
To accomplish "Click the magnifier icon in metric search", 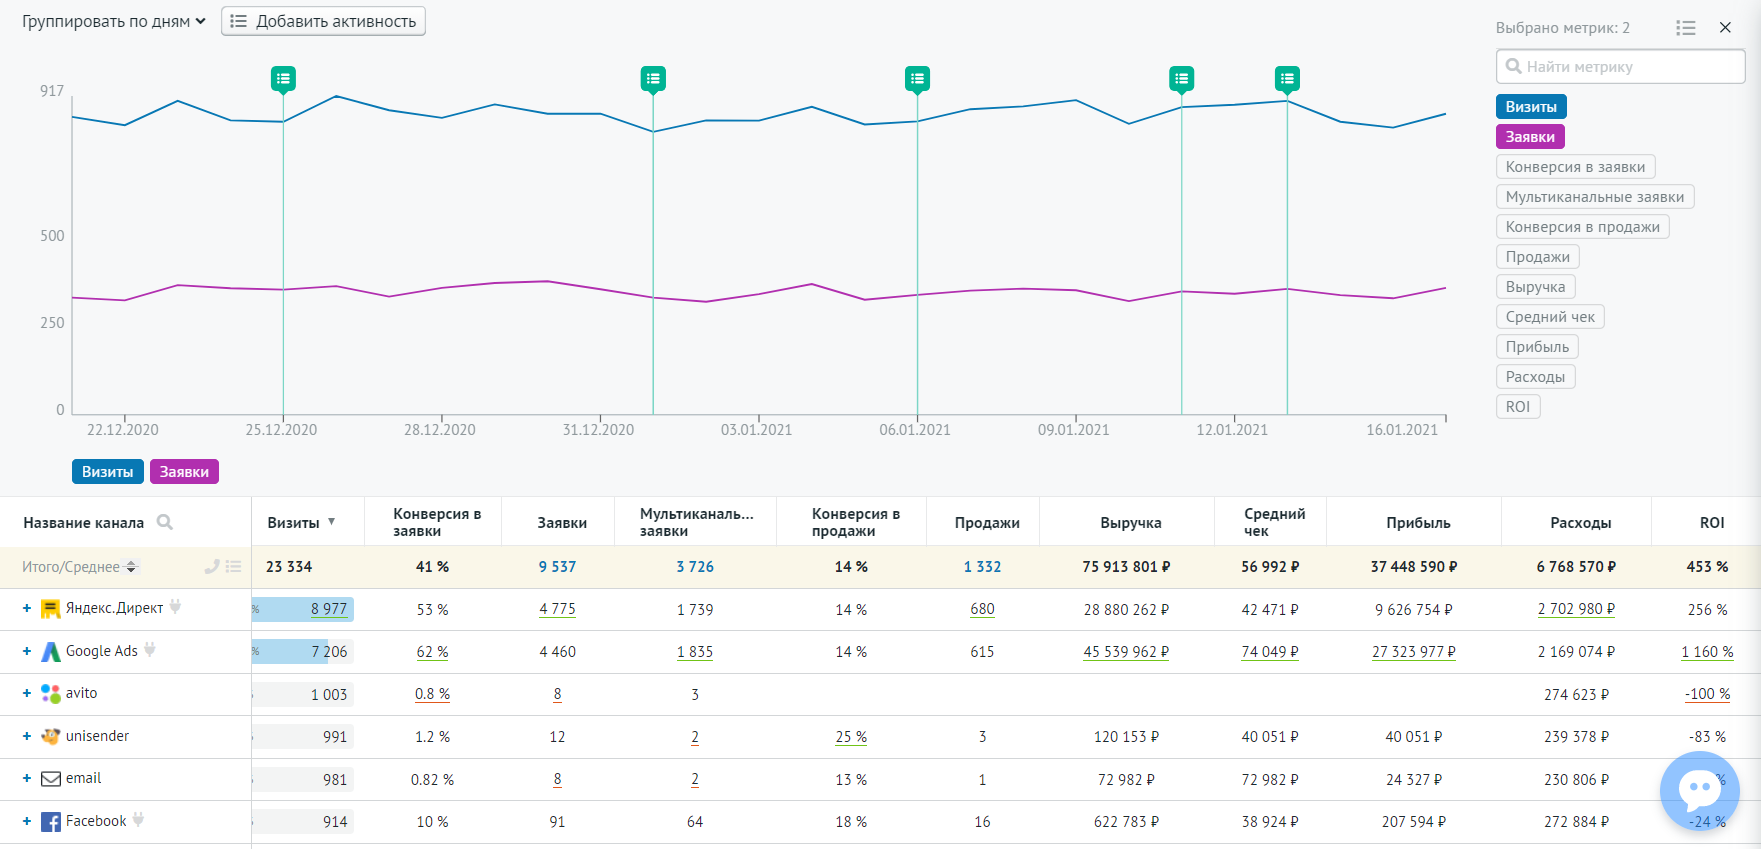I will [1514, 66].
